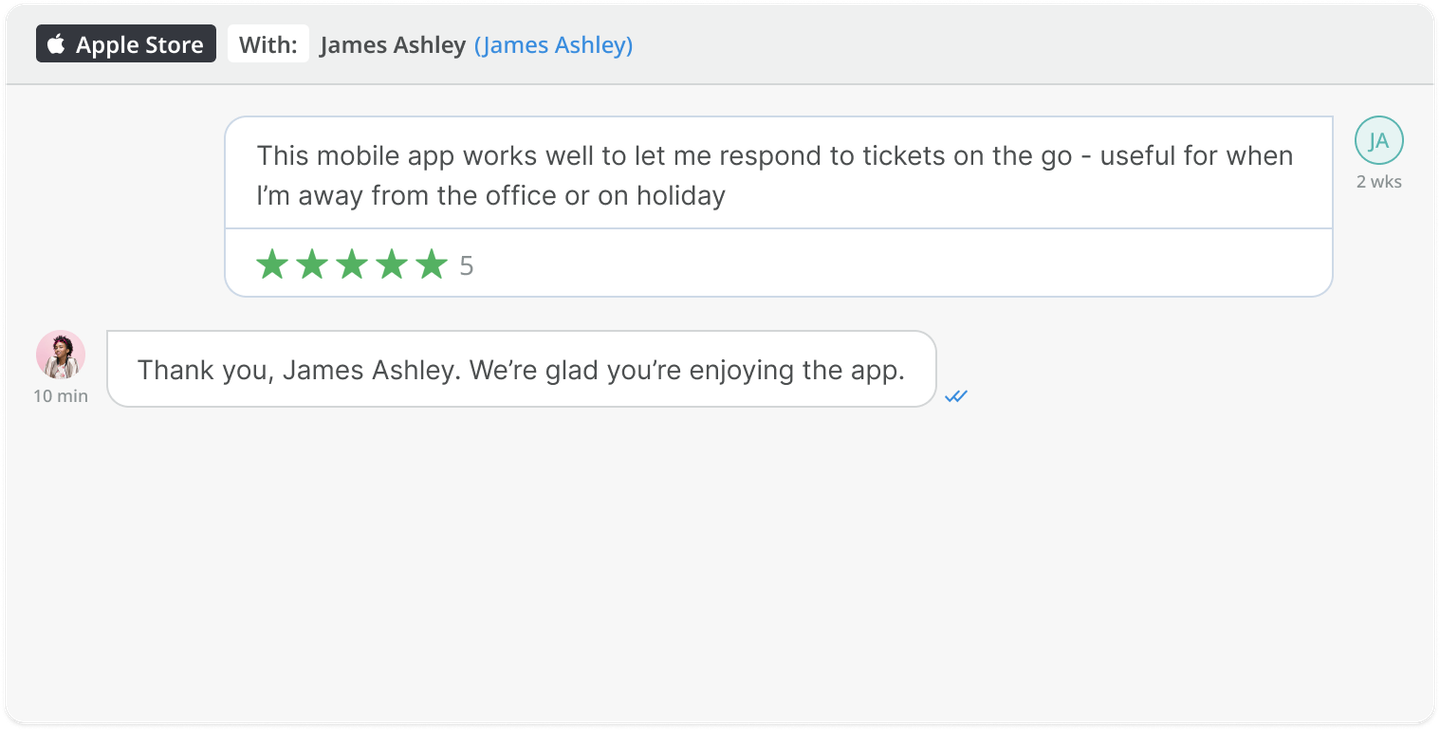Click the Apple logo icon in header
The width and height of the screenshot is (1440, 730).
[x=57, y=44]
